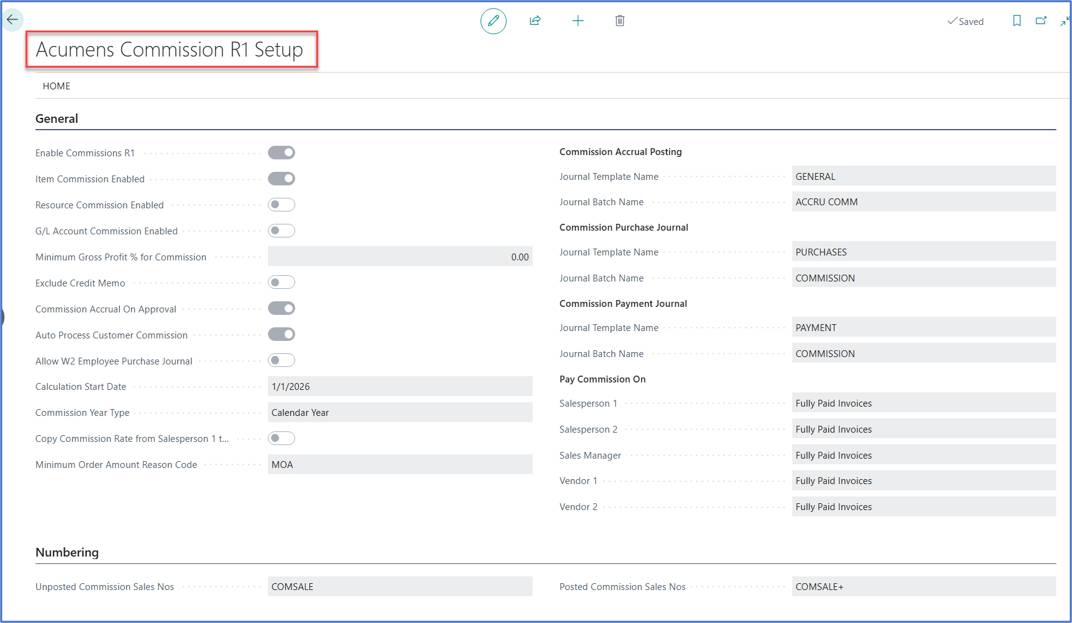Click PURCHASES journal template field
The height and width of the screenshot is (623, 1072).
924,252
